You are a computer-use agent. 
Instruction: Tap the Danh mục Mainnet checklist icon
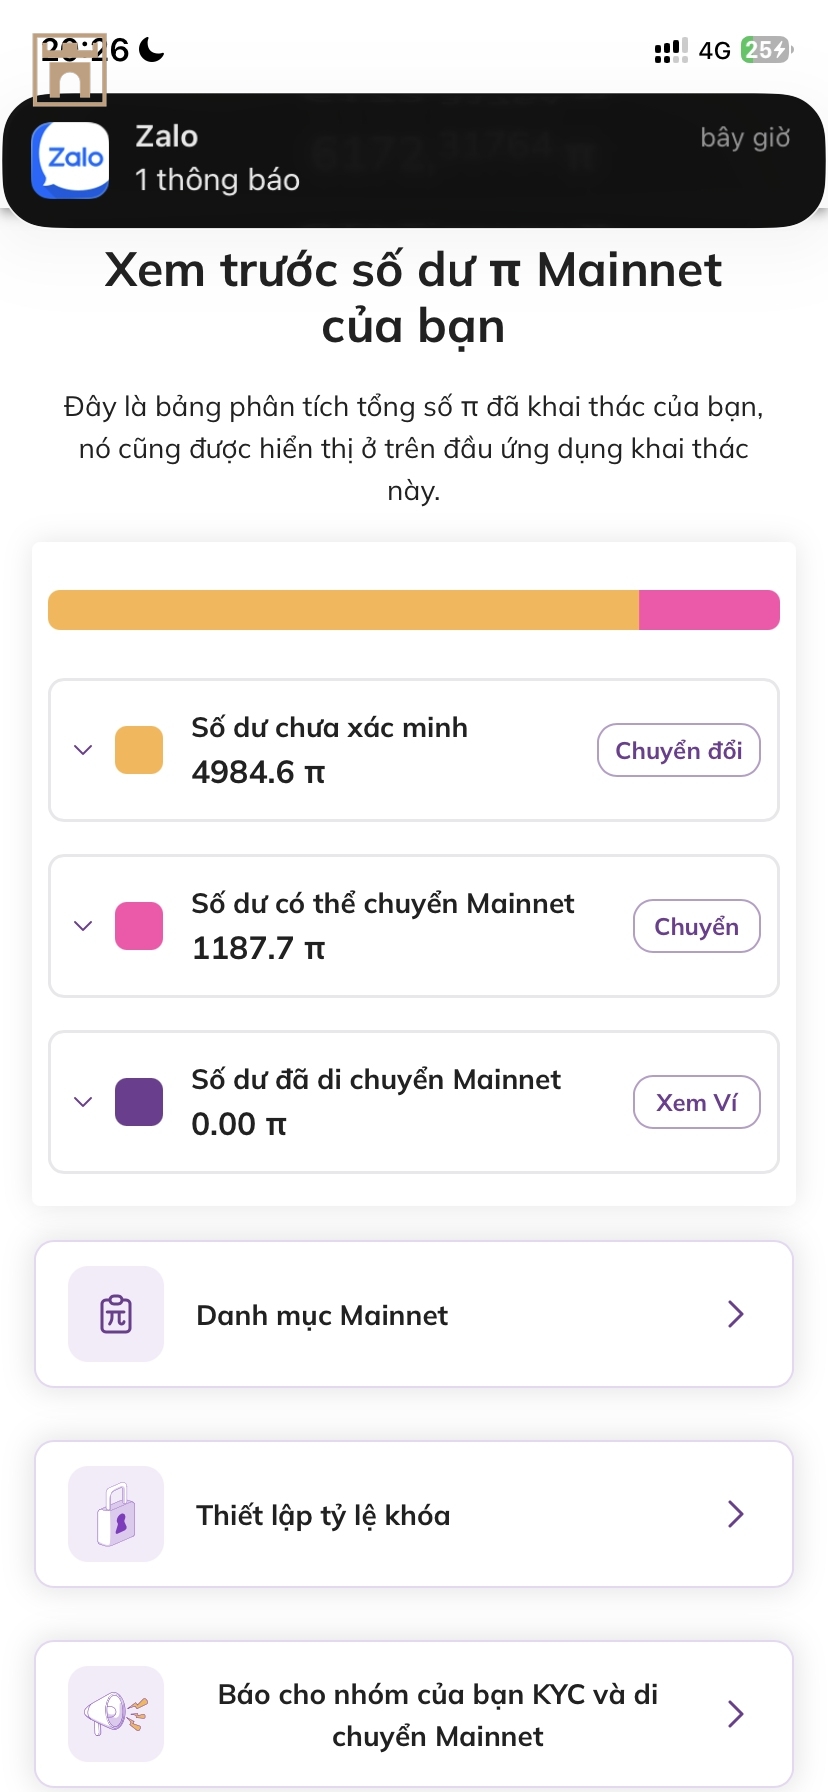tap(116, 1314)
